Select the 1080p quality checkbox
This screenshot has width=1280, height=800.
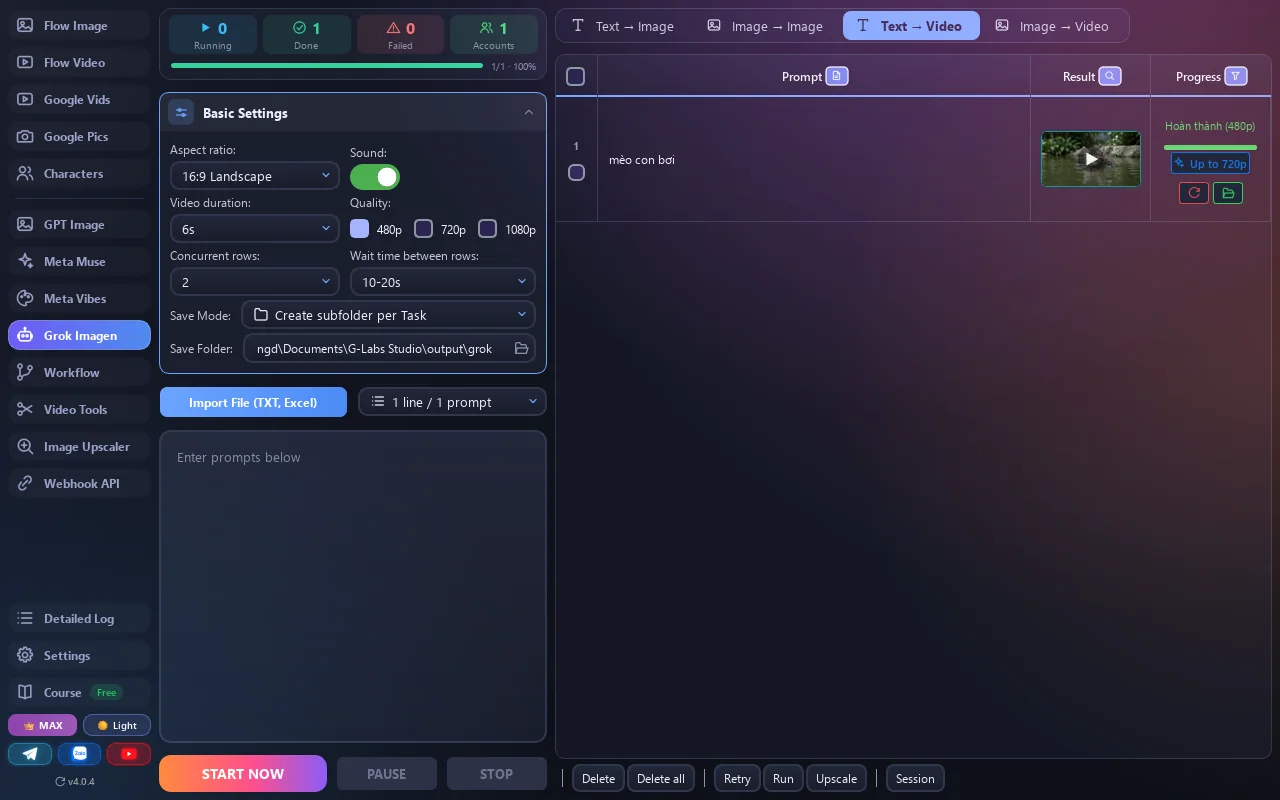[x=488, y=229]
